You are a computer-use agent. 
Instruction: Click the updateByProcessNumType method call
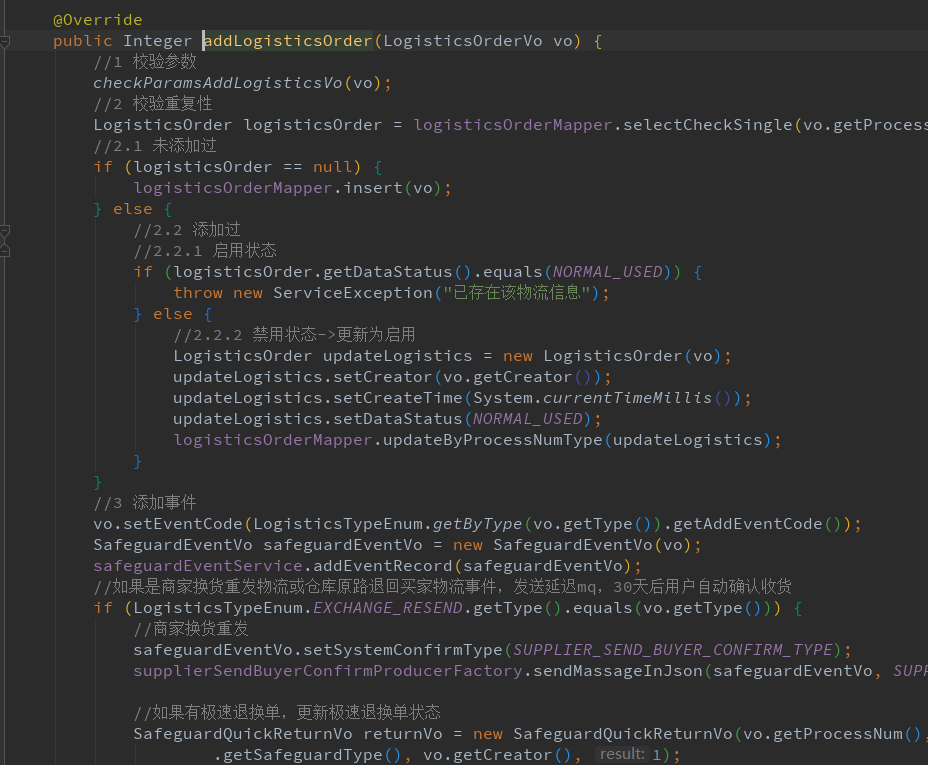(492, 440)
